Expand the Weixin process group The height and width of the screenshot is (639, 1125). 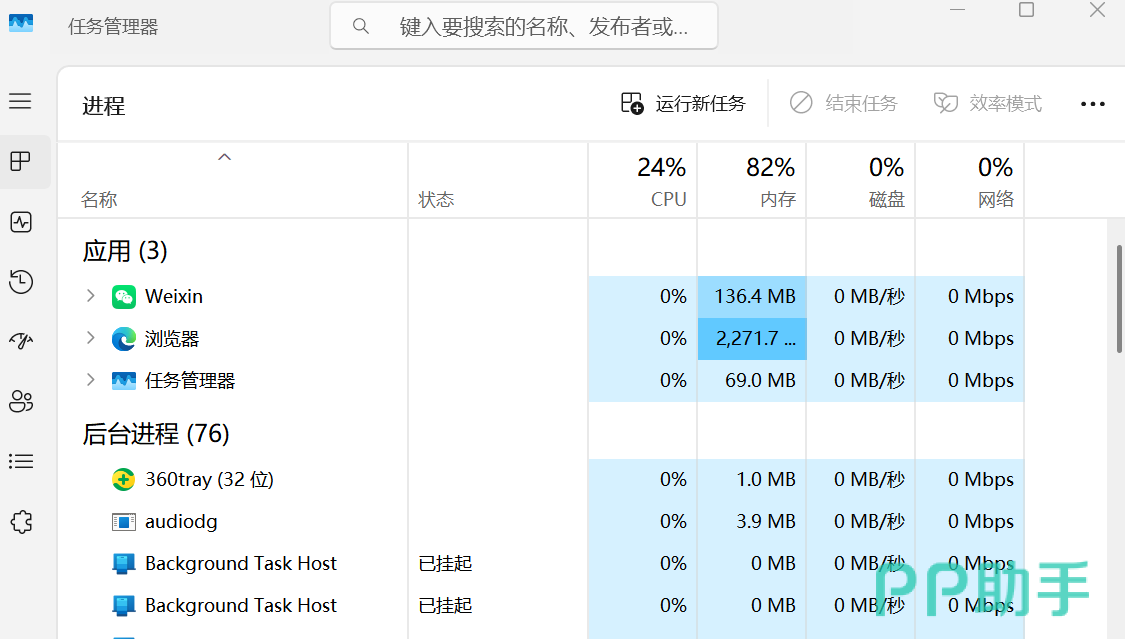point(90,295)
